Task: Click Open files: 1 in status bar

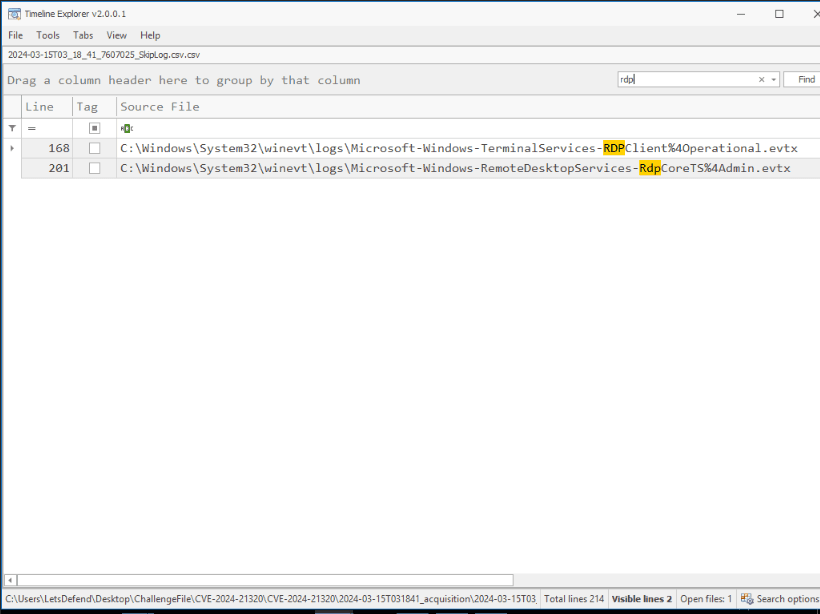Action: click(x=706, y=599)
